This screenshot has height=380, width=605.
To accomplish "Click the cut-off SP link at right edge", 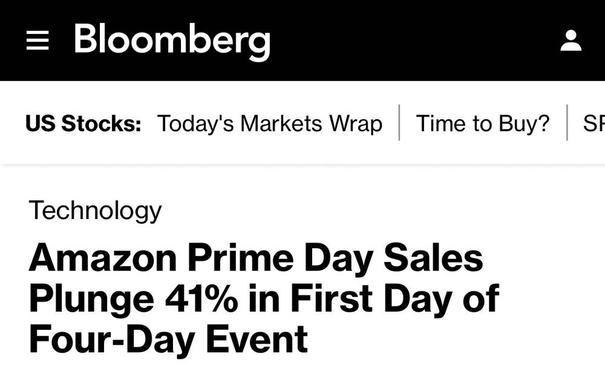I will pyautogui.click(x=594, y=123).
